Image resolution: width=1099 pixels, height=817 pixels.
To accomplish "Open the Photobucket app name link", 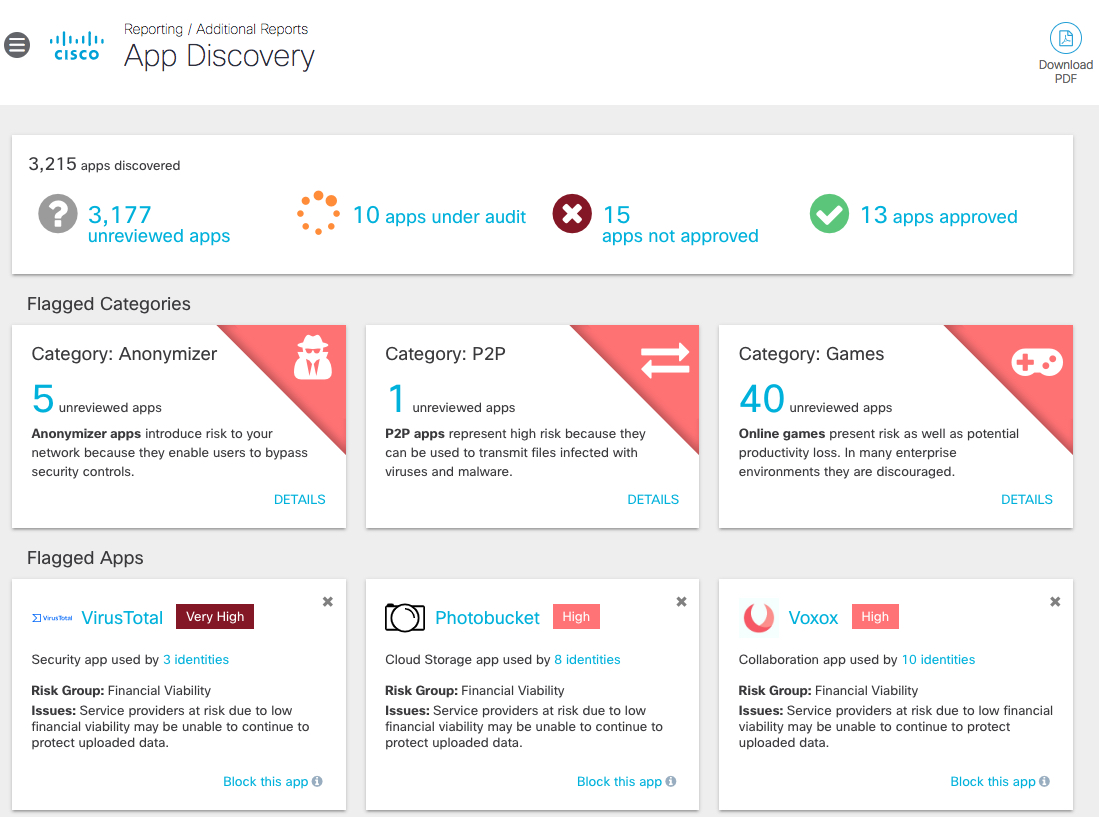I will (x=487, y=618).
